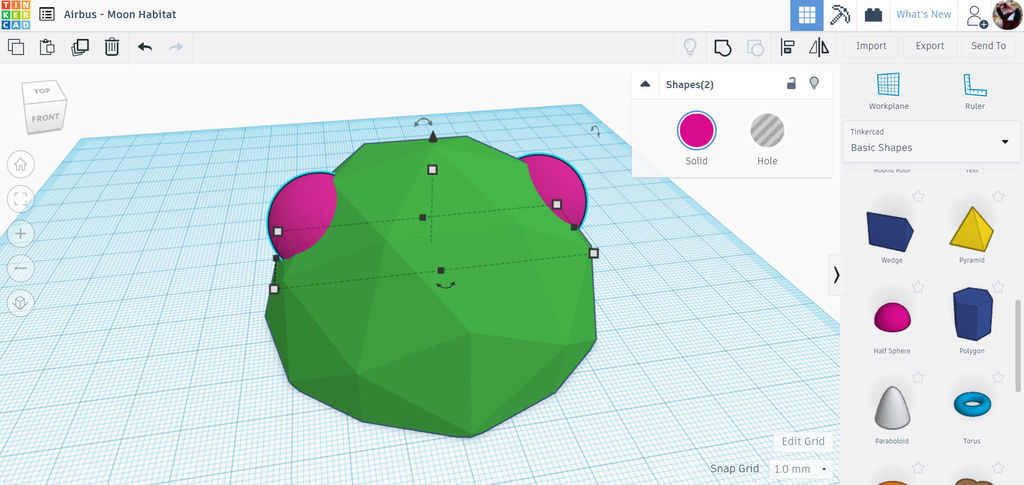Hide selected shapes via the Shapes panel lightbulb
The image size is (1024, 485).
[814, 84]
